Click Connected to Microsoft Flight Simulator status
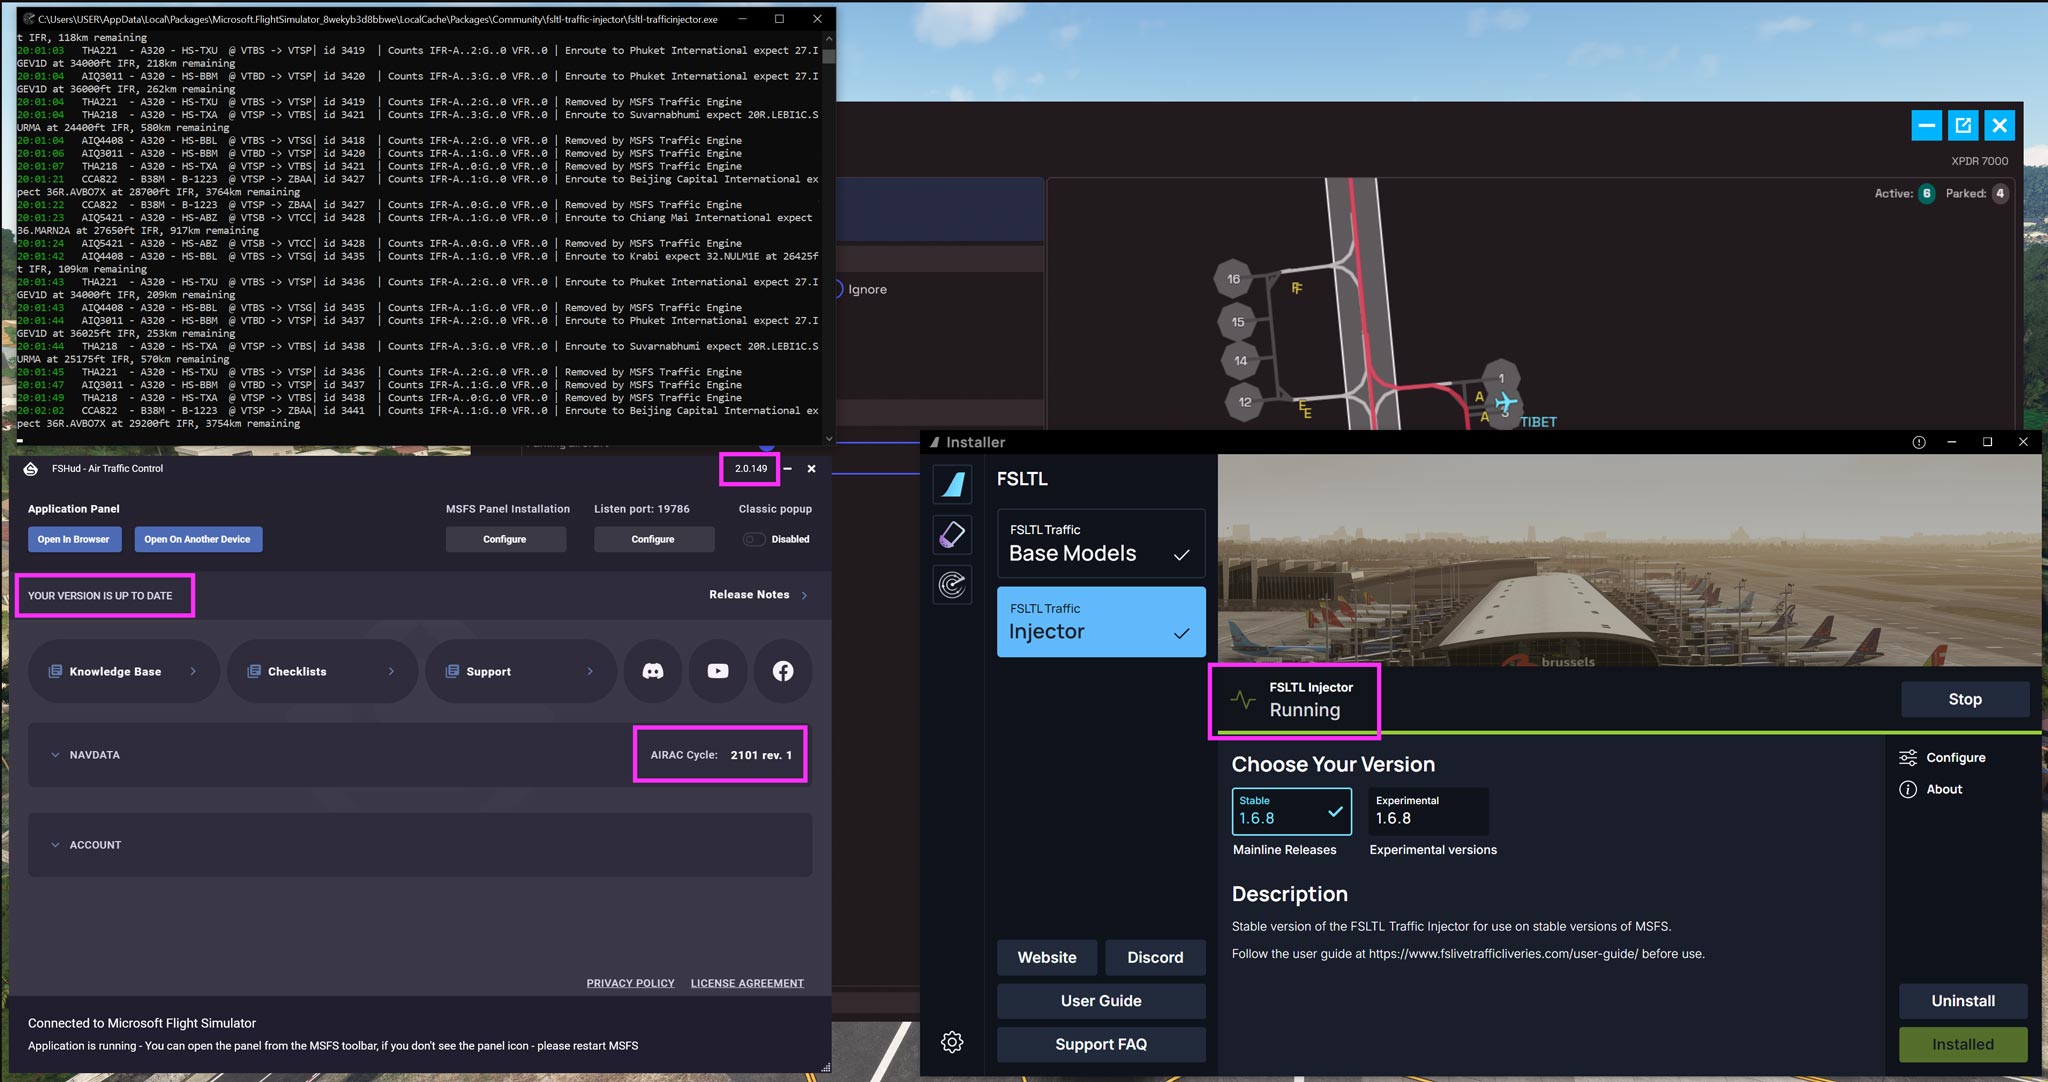This screenshot has width=2048, height=1082. [x=142, y=1023]
